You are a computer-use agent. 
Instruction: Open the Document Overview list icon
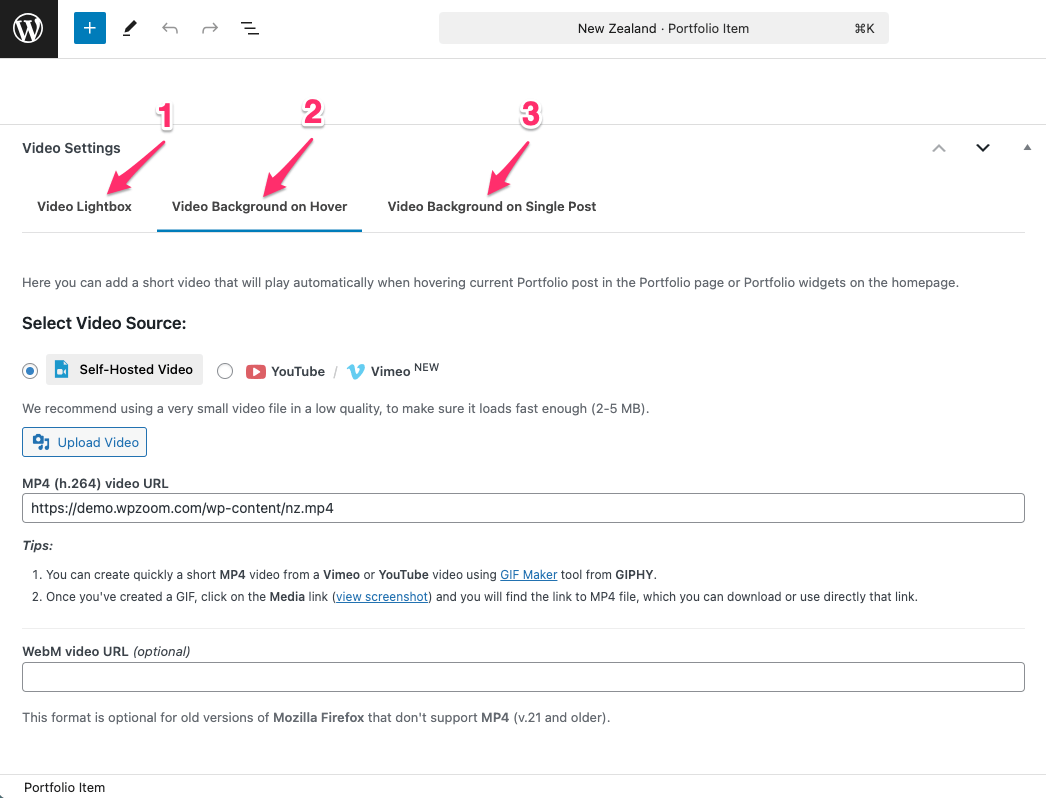[x=250, y=28]
